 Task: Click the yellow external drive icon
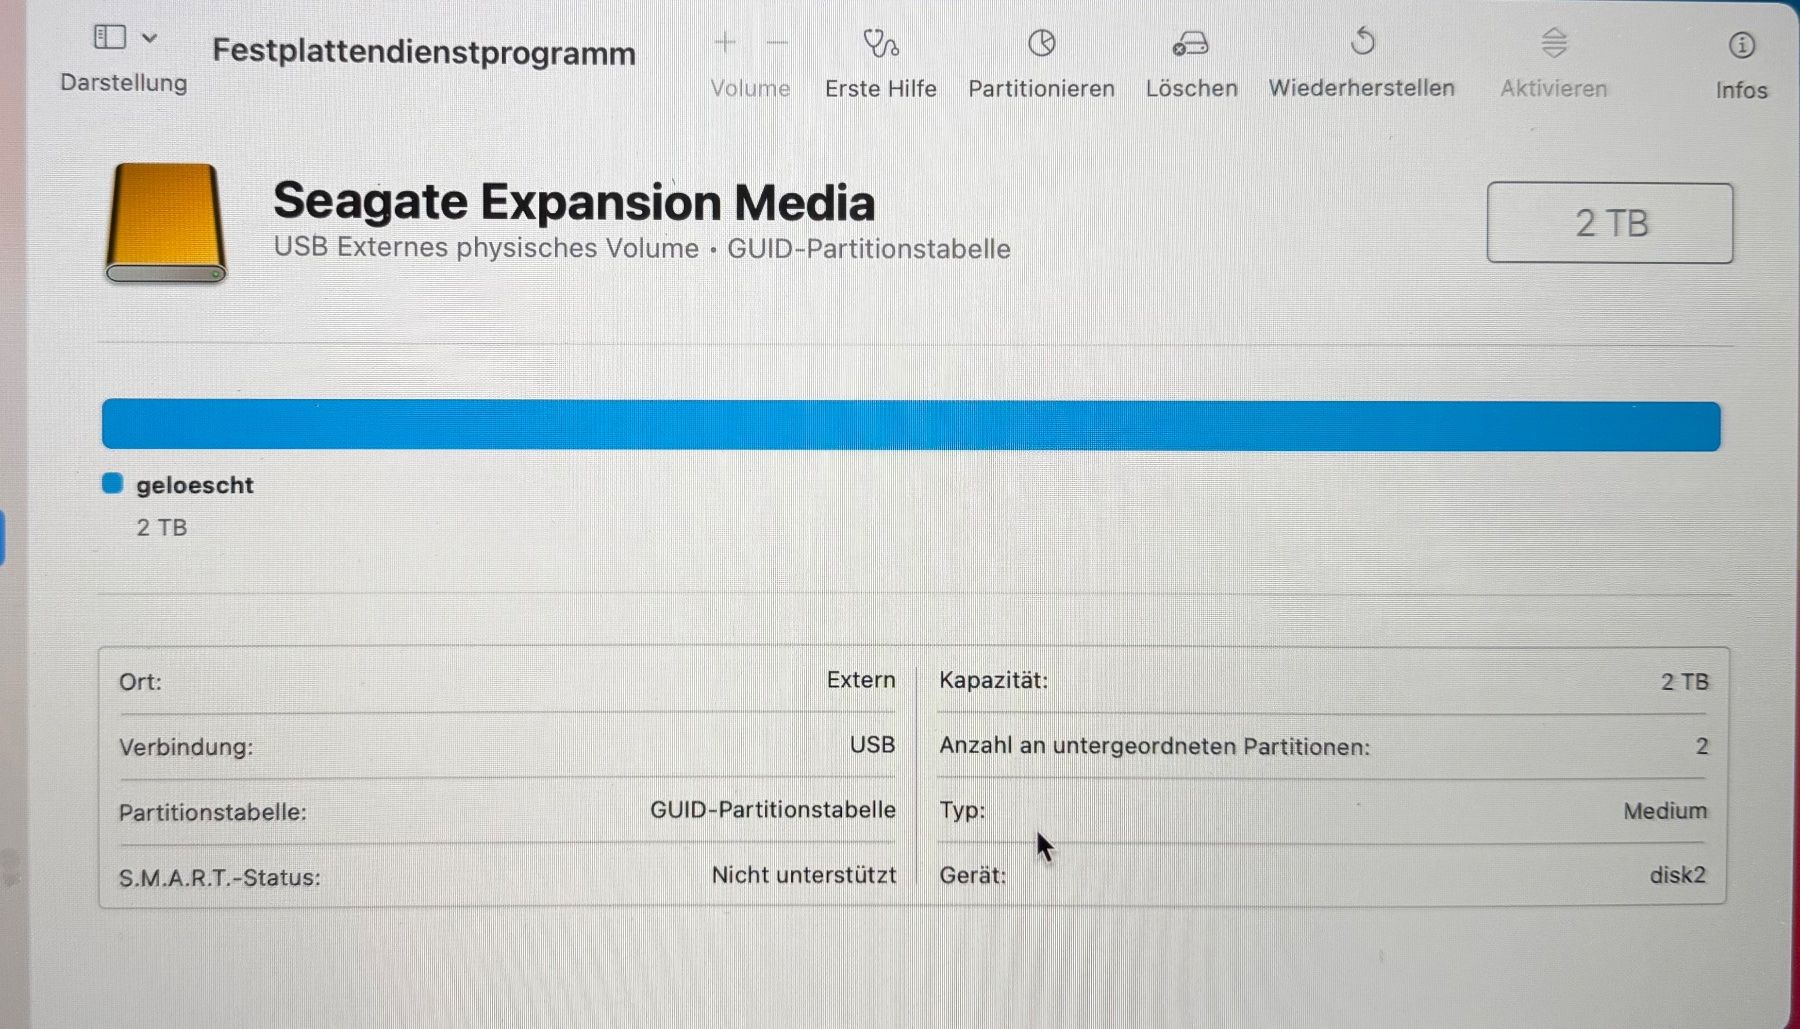tap(166, 223)
